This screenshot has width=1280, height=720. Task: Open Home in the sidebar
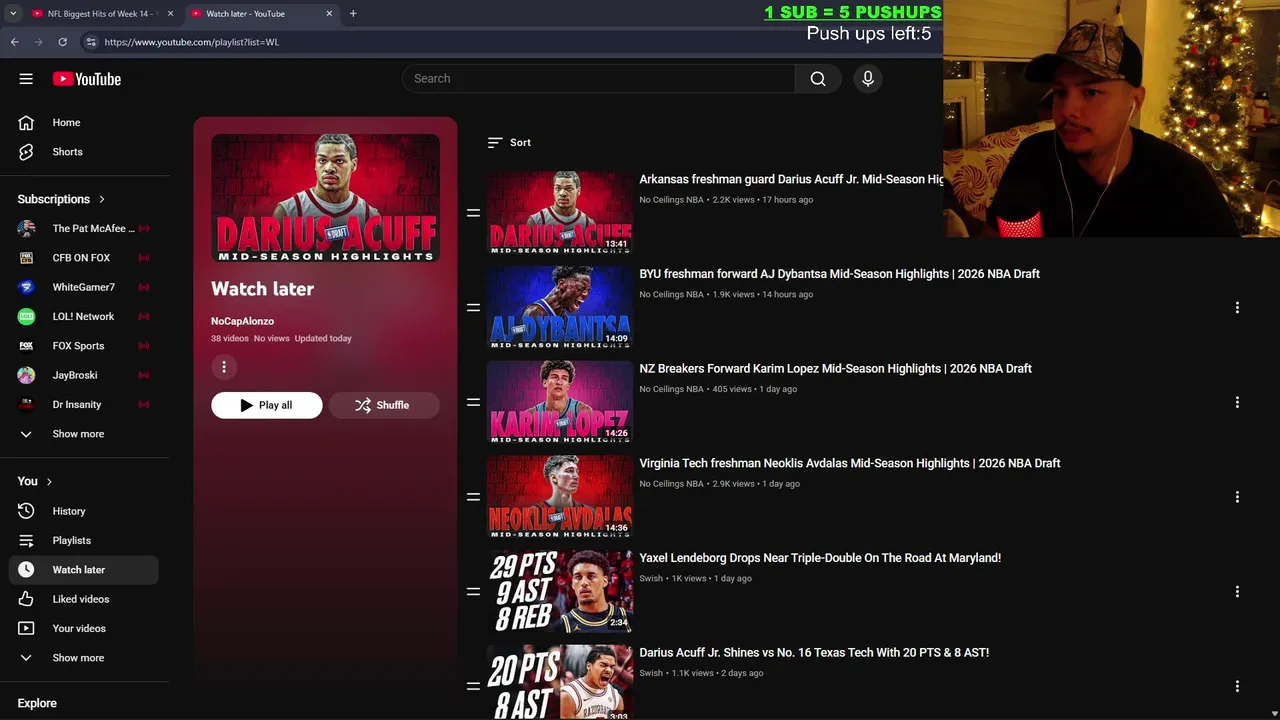(x=84, y=122)
